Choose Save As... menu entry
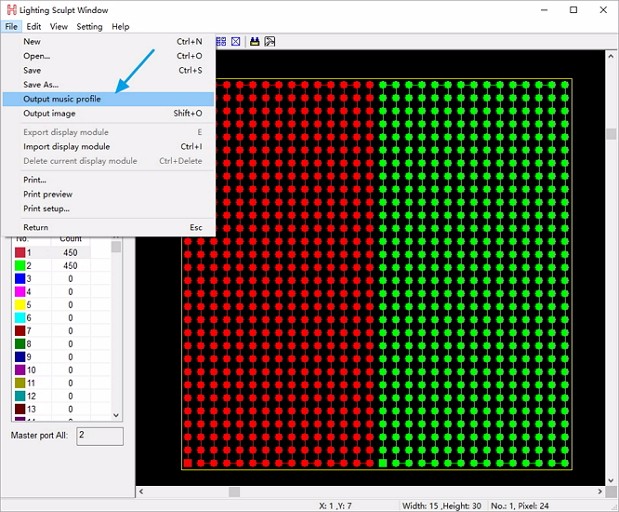This screenshot has height=512, width=619. (108, 84)
